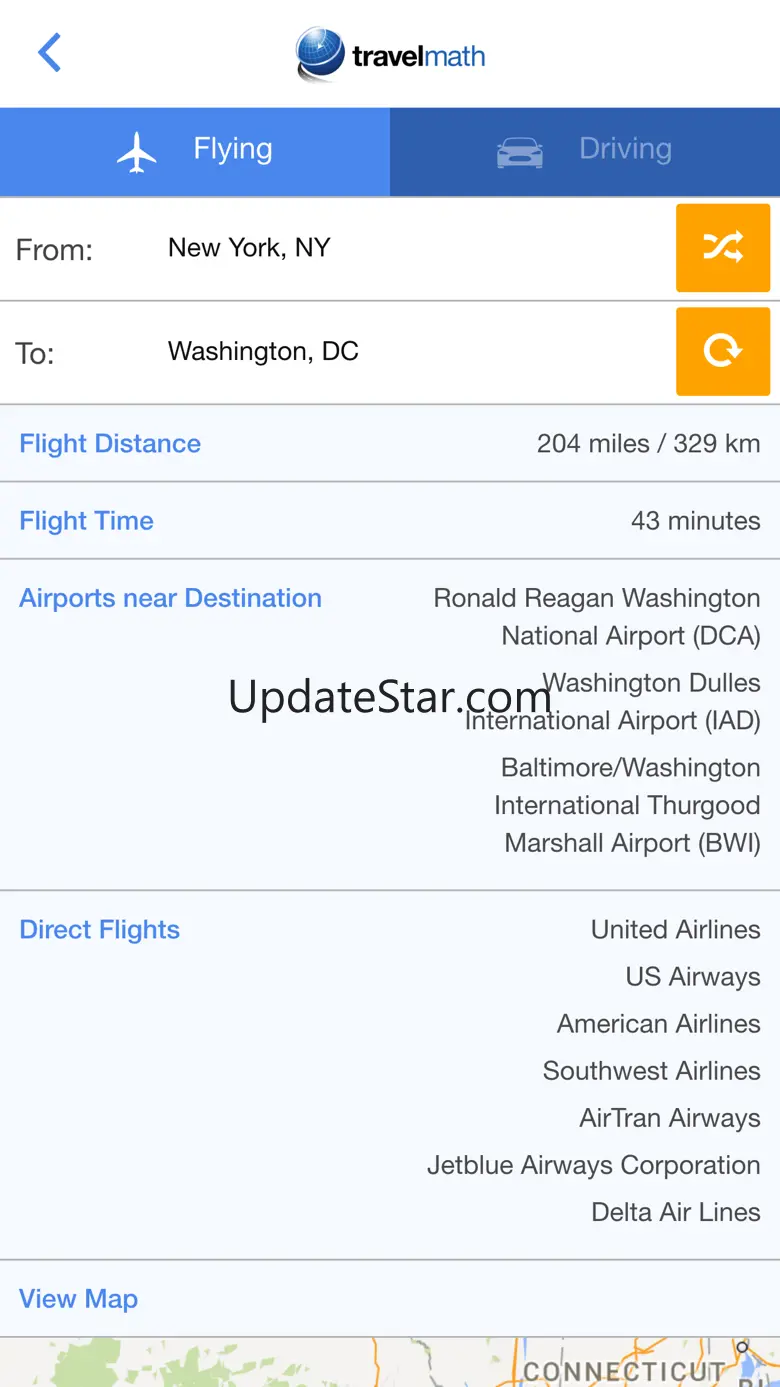
Task: Tap the orange shuffle swap icon
Action: (723, 248)
